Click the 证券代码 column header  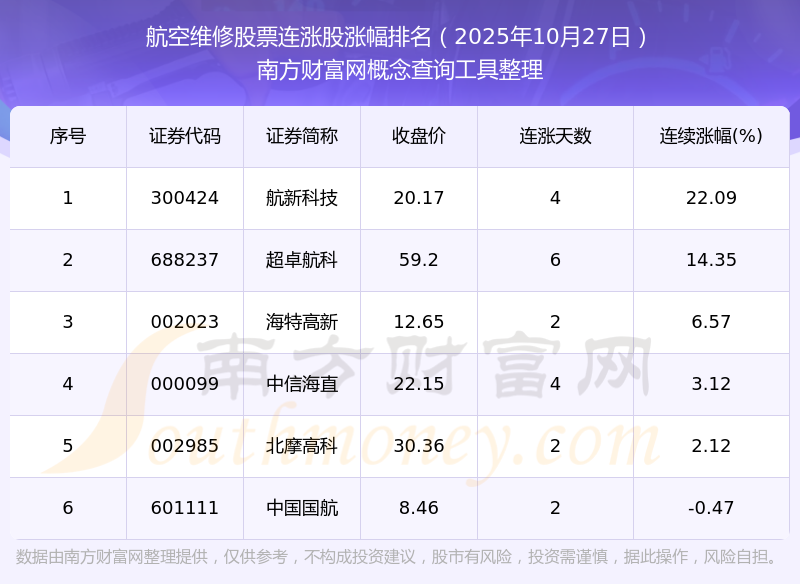click(x=185, y=136)
